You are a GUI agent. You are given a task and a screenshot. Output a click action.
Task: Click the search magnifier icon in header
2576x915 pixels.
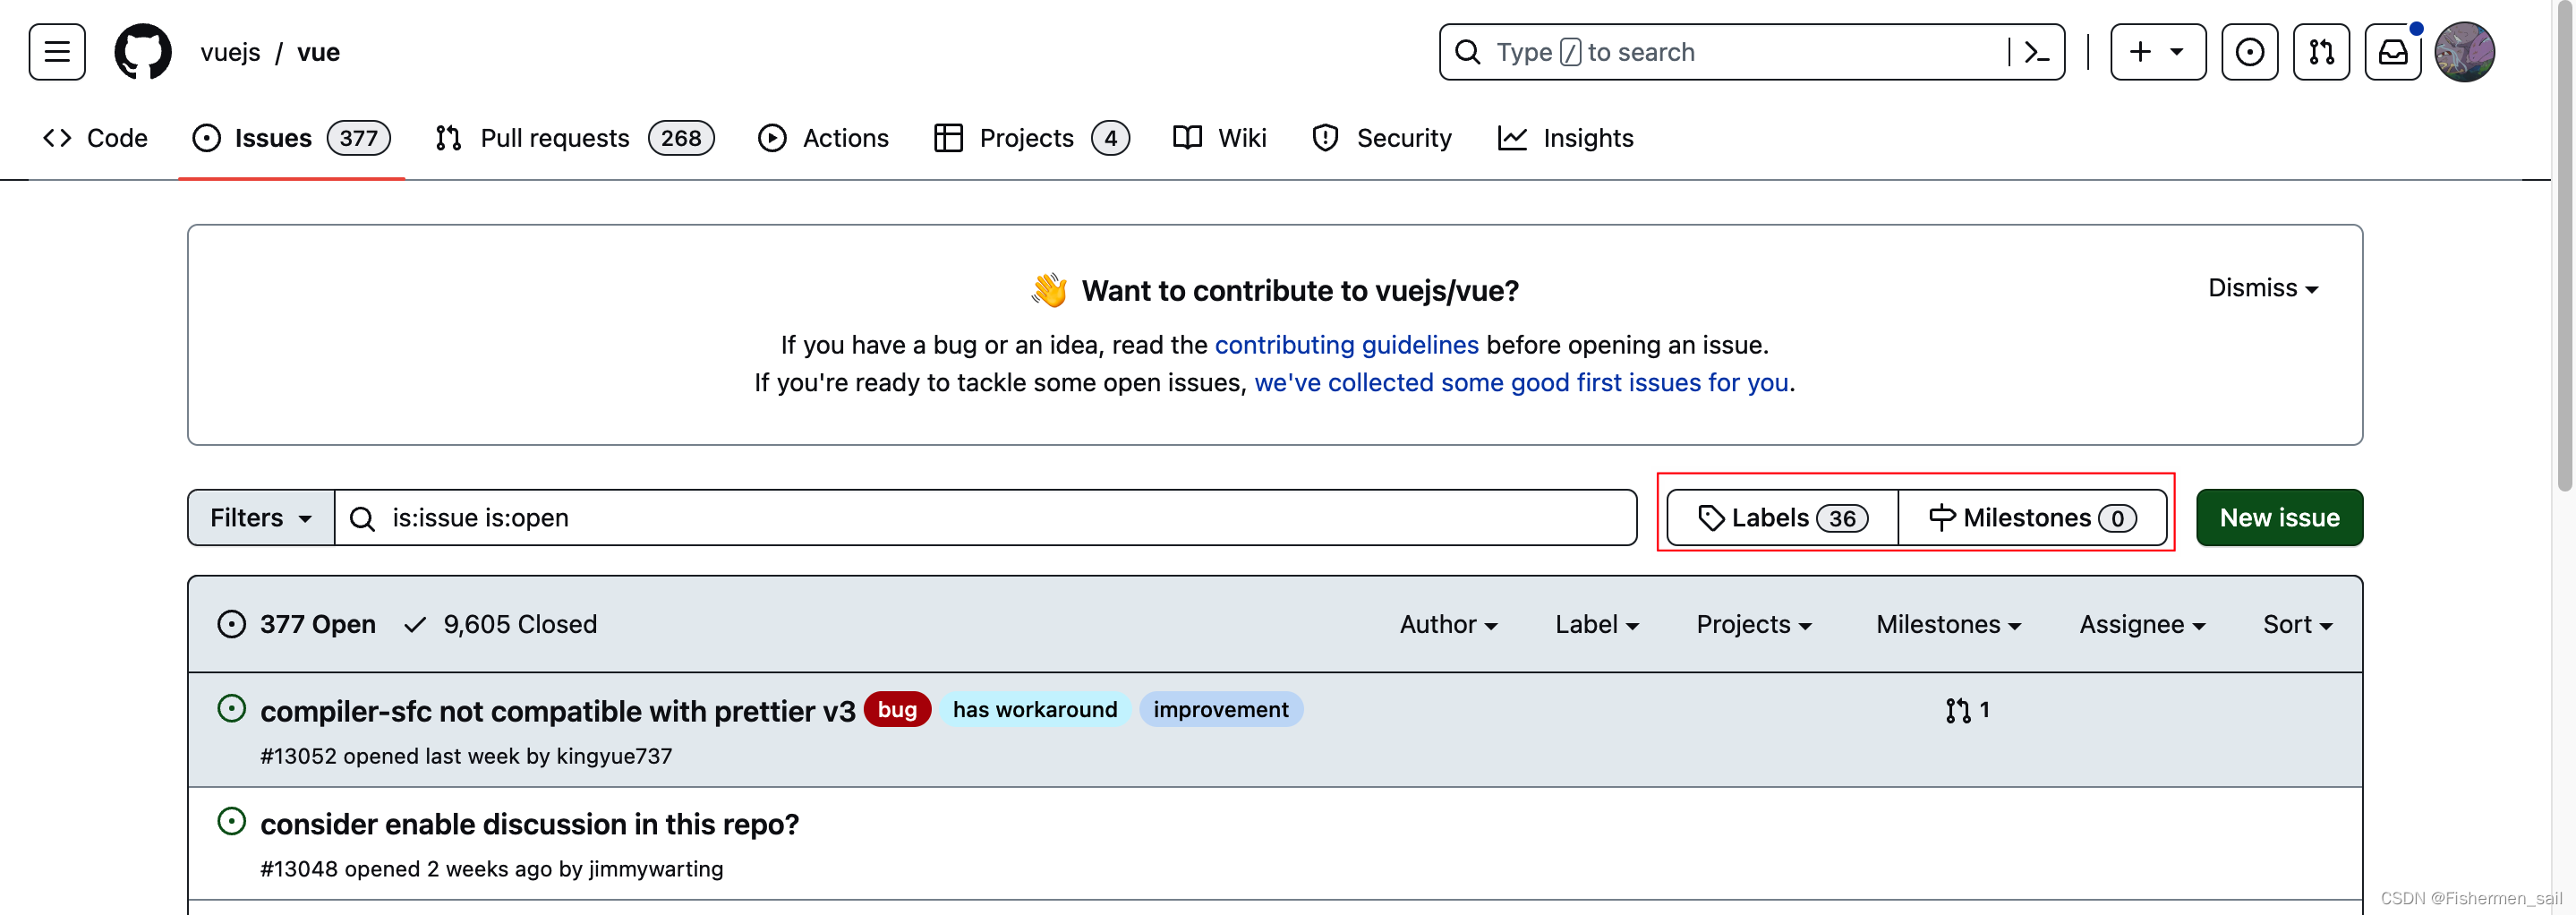pos(1467,52)
